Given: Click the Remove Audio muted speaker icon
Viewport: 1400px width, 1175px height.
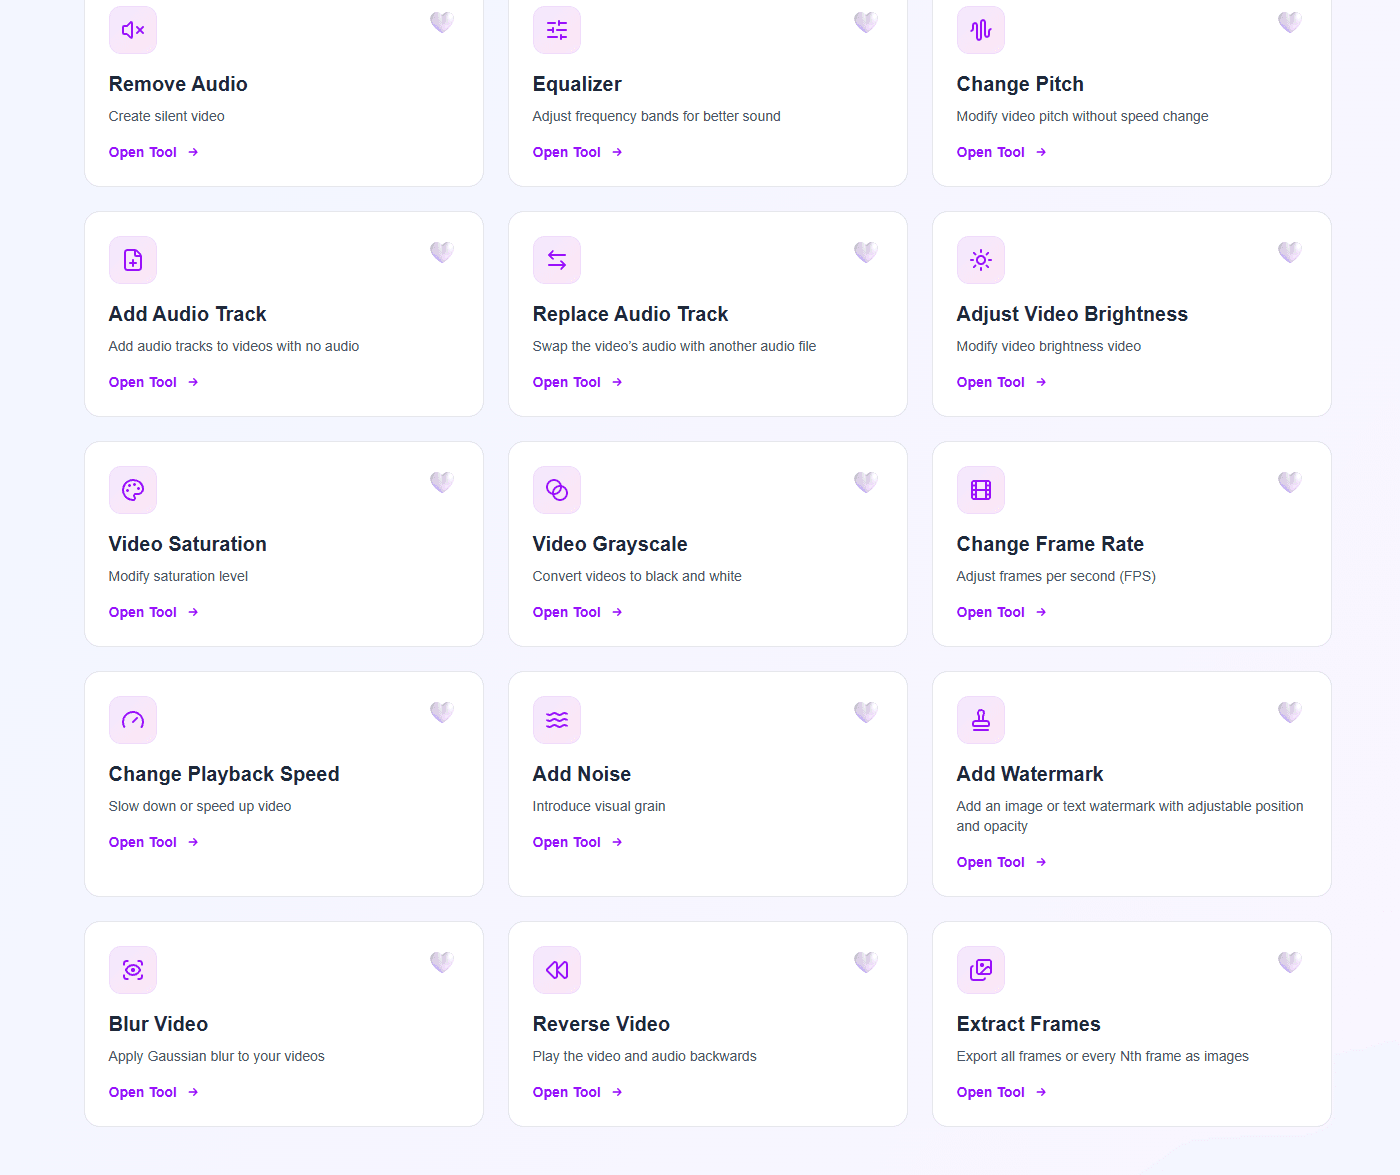Looking at the screenshot, I should point(133,30).
